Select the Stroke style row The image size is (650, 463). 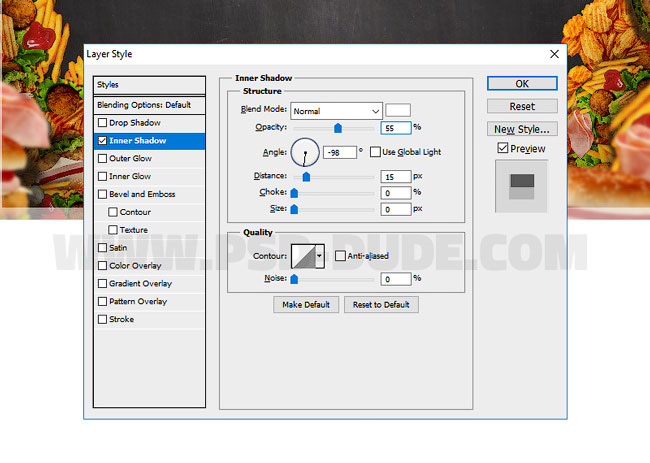[x=149, y=319]
